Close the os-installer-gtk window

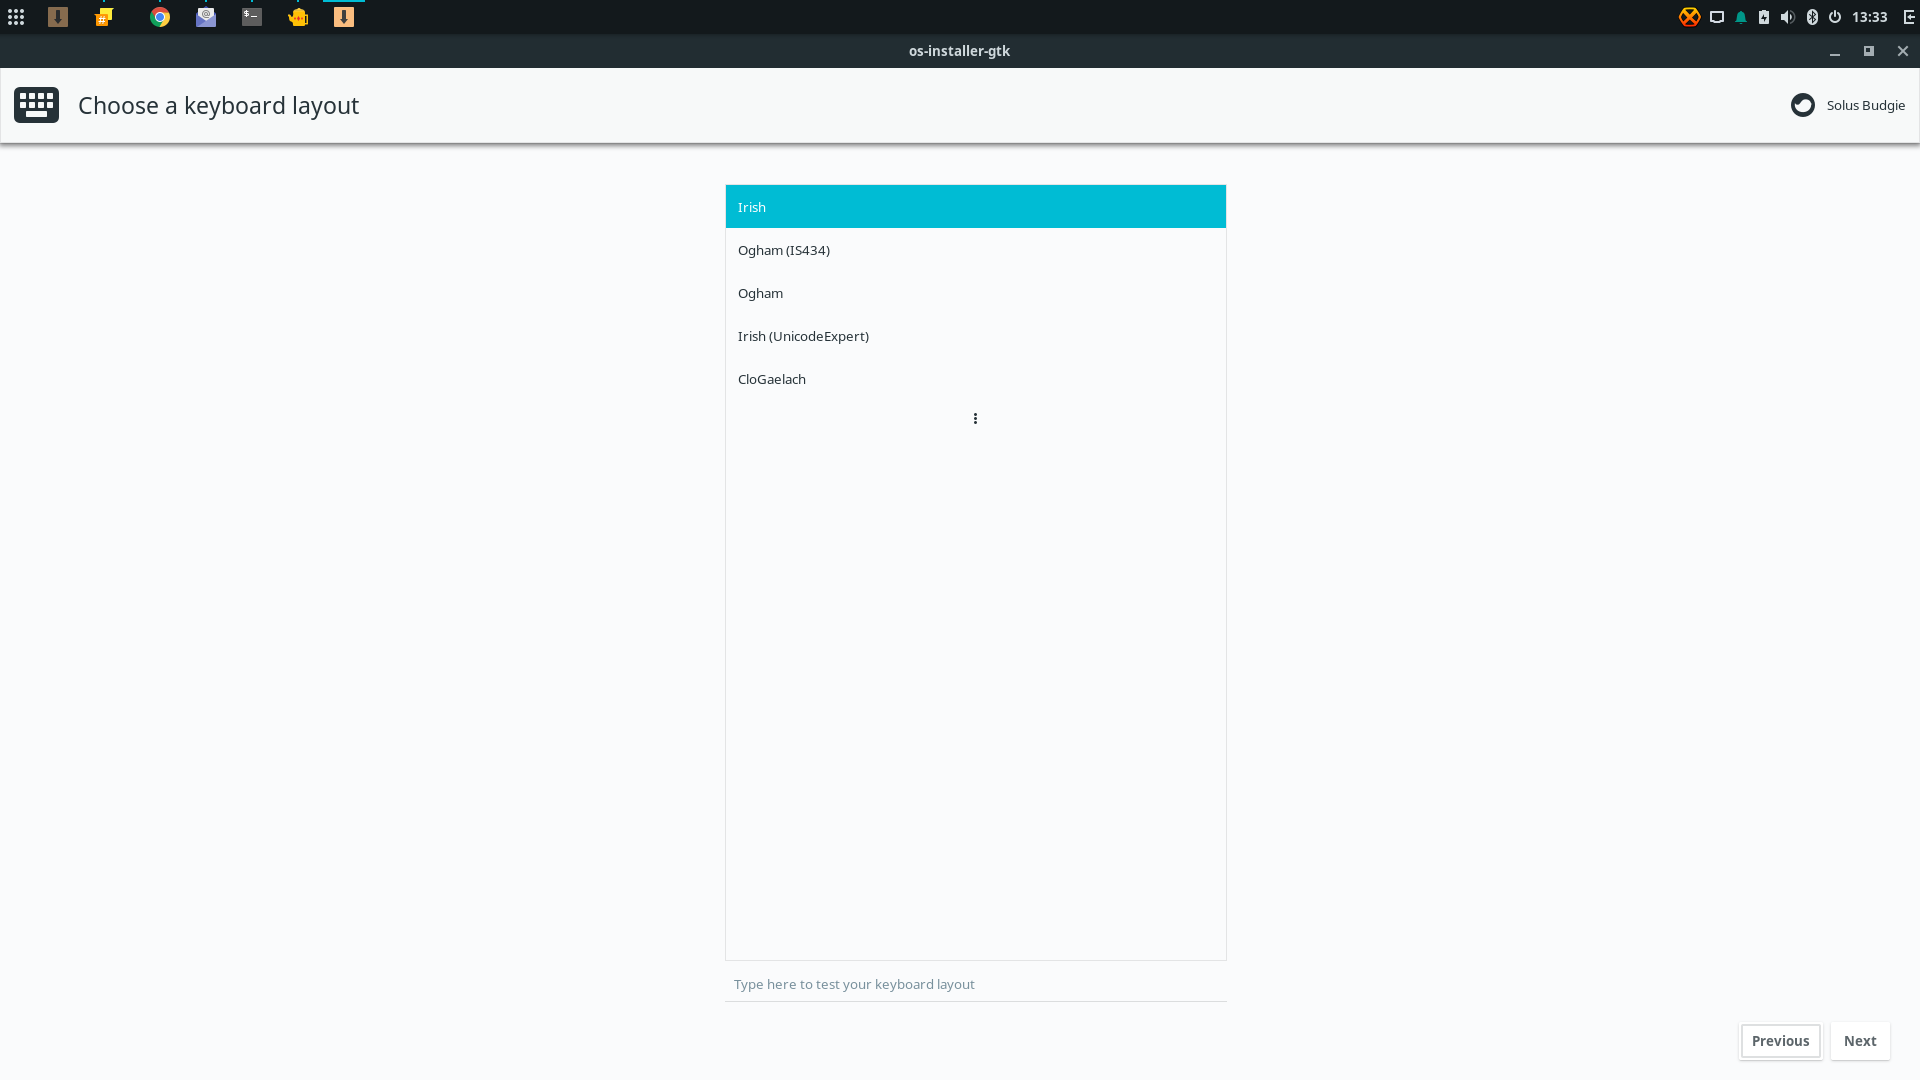[1903, 51]
